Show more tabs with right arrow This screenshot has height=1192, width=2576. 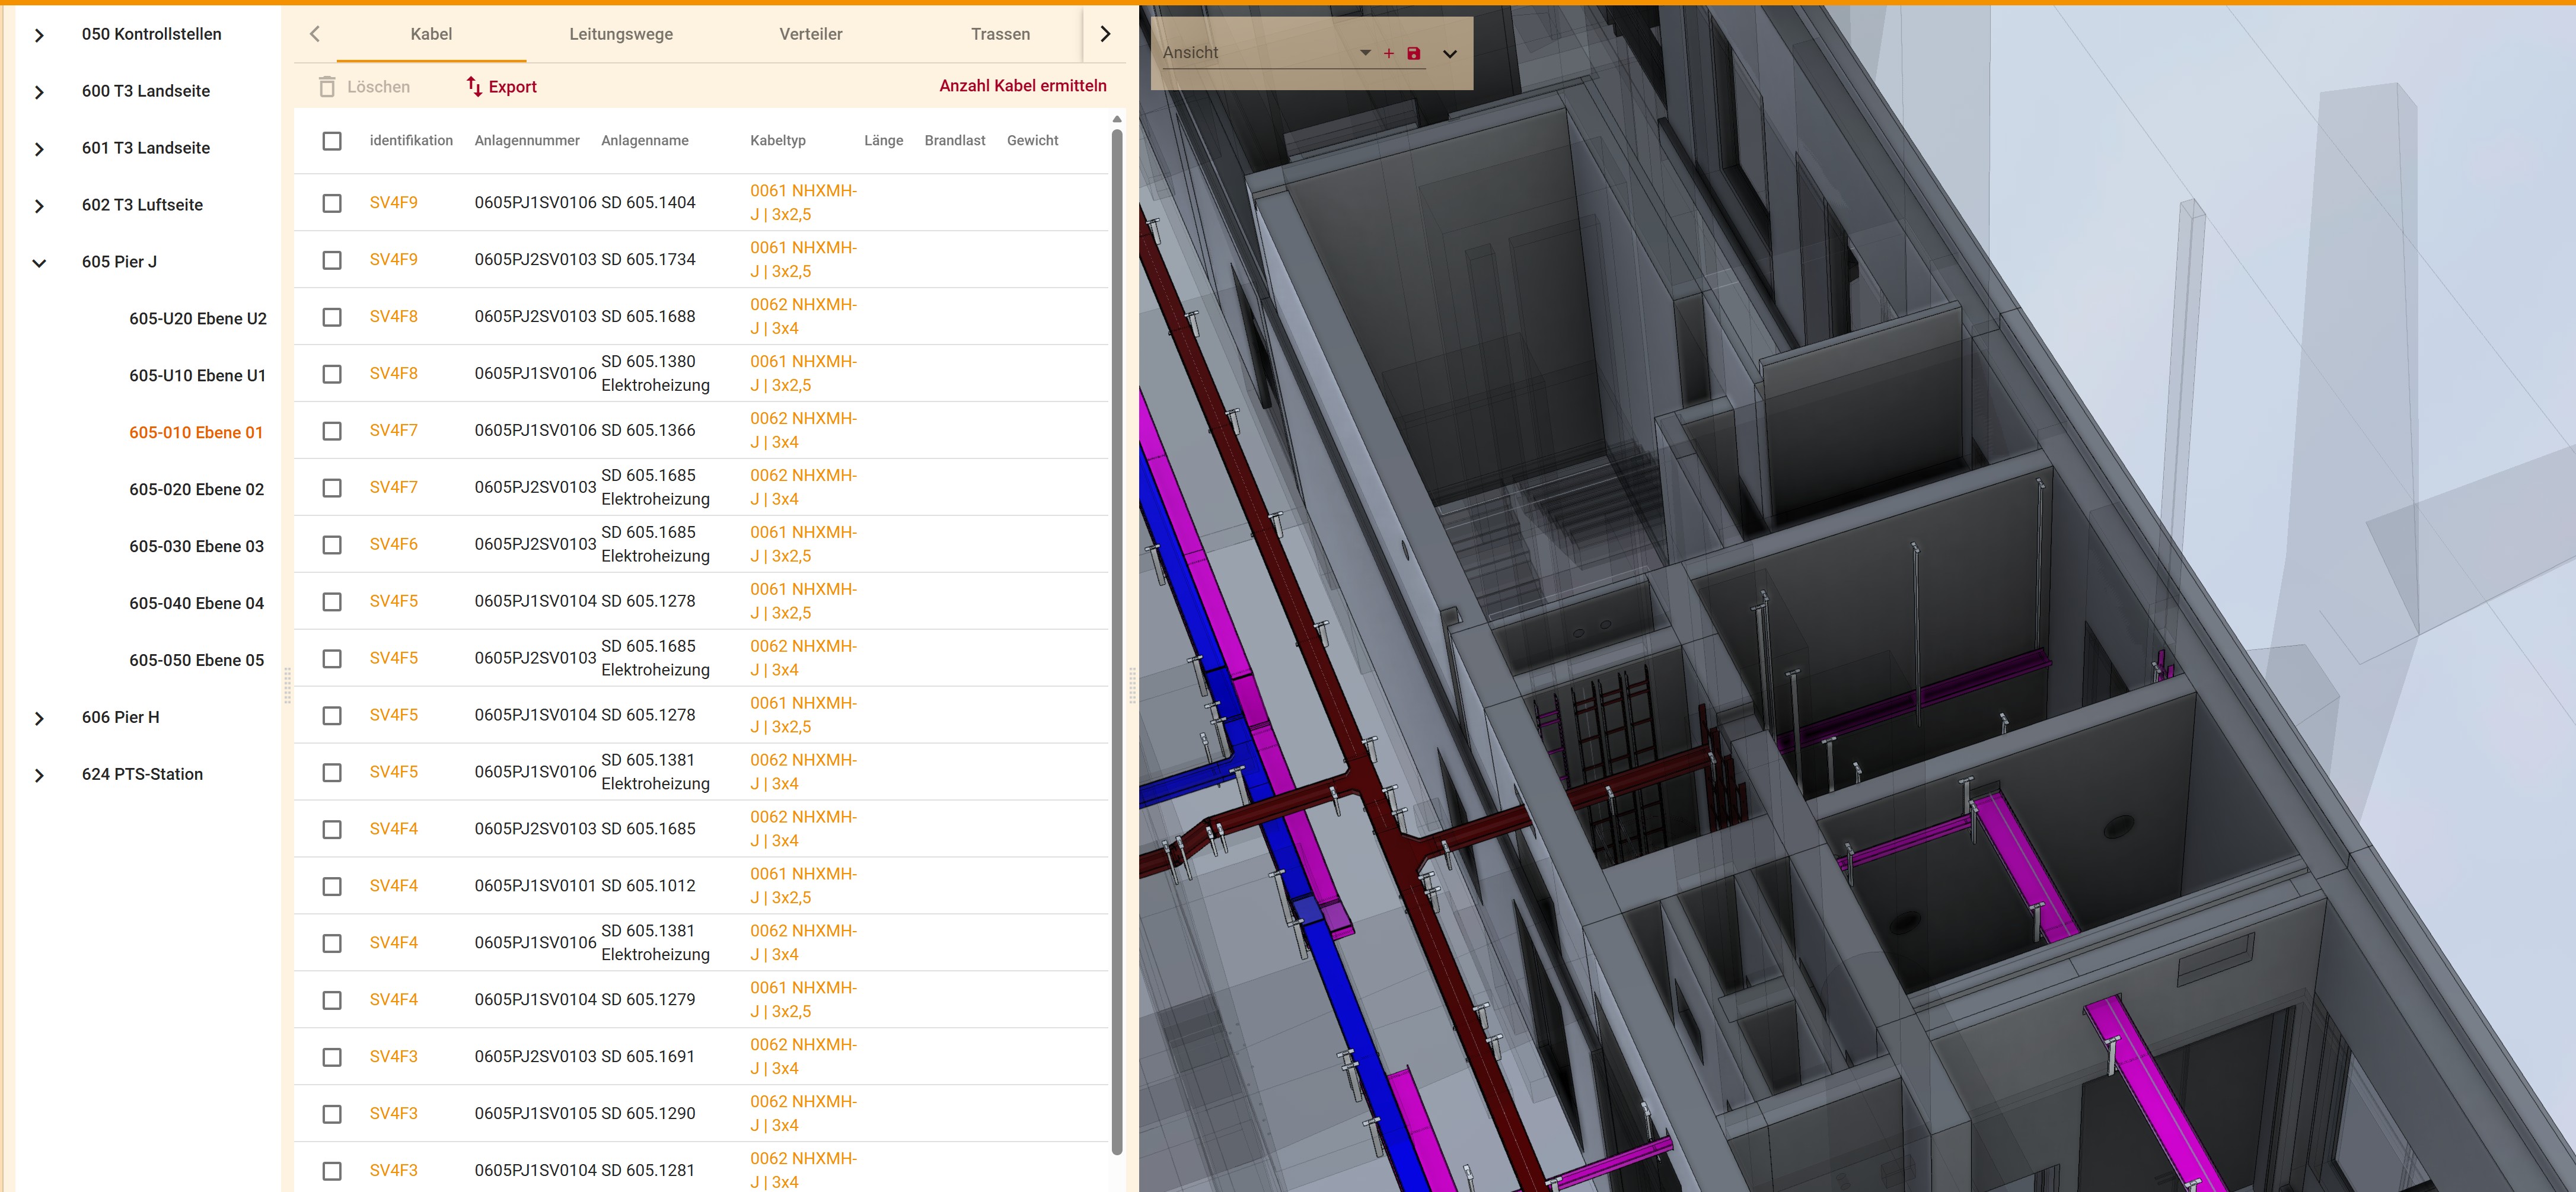(x=1105, y=34)
